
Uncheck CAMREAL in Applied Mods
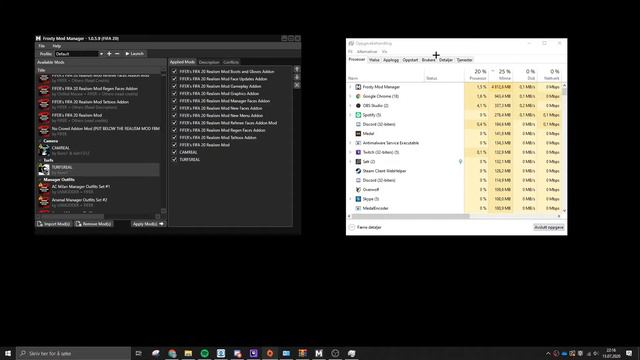[174, 152]
